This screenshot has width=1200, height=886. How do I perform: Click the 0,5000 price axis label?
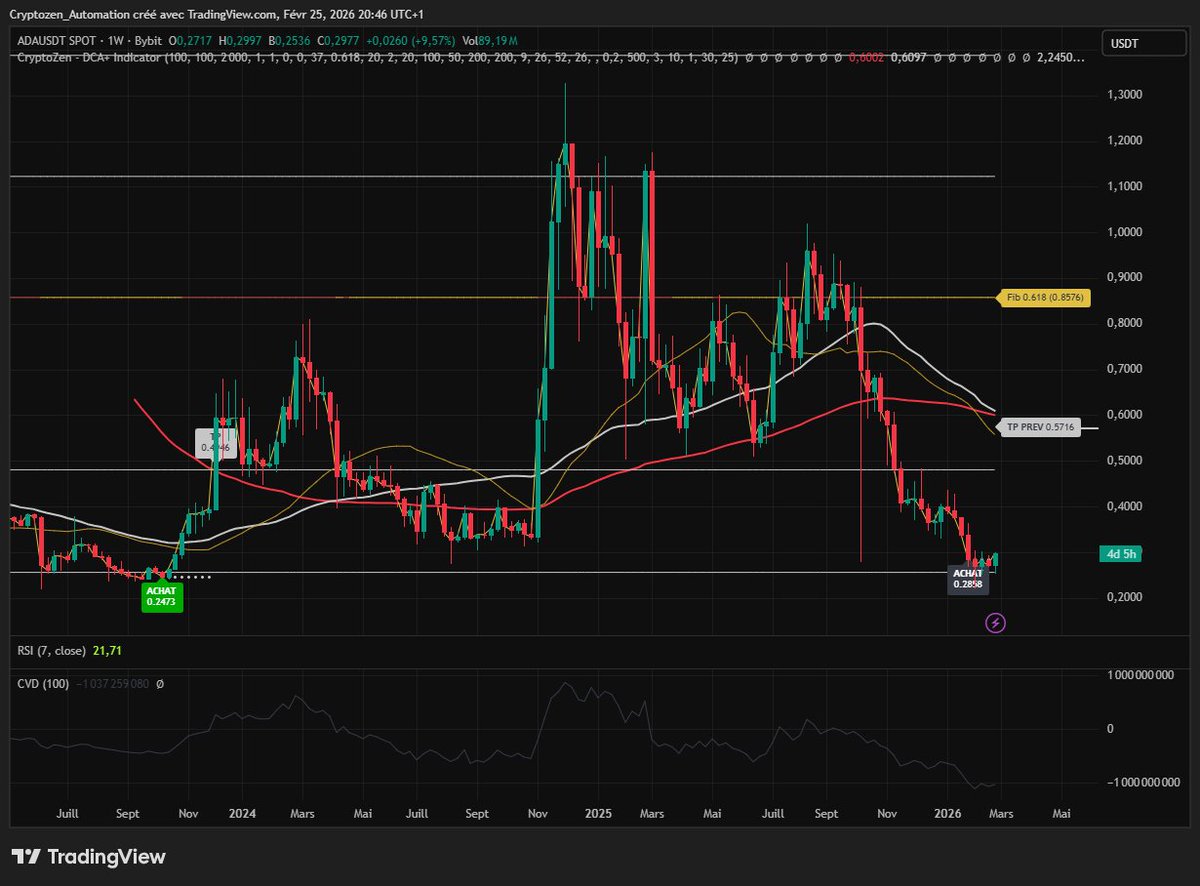pos(1124,461)
